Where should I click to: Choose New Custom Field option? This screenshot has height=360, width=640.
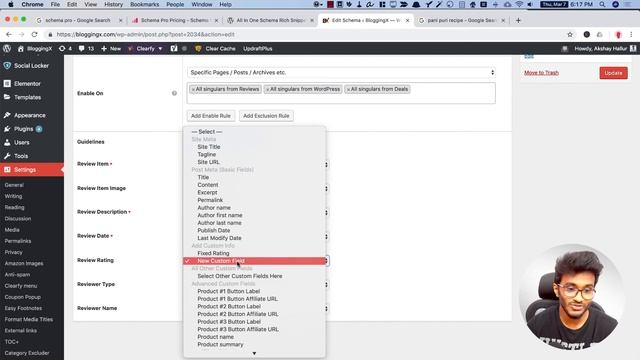click(x=254, y=261)
